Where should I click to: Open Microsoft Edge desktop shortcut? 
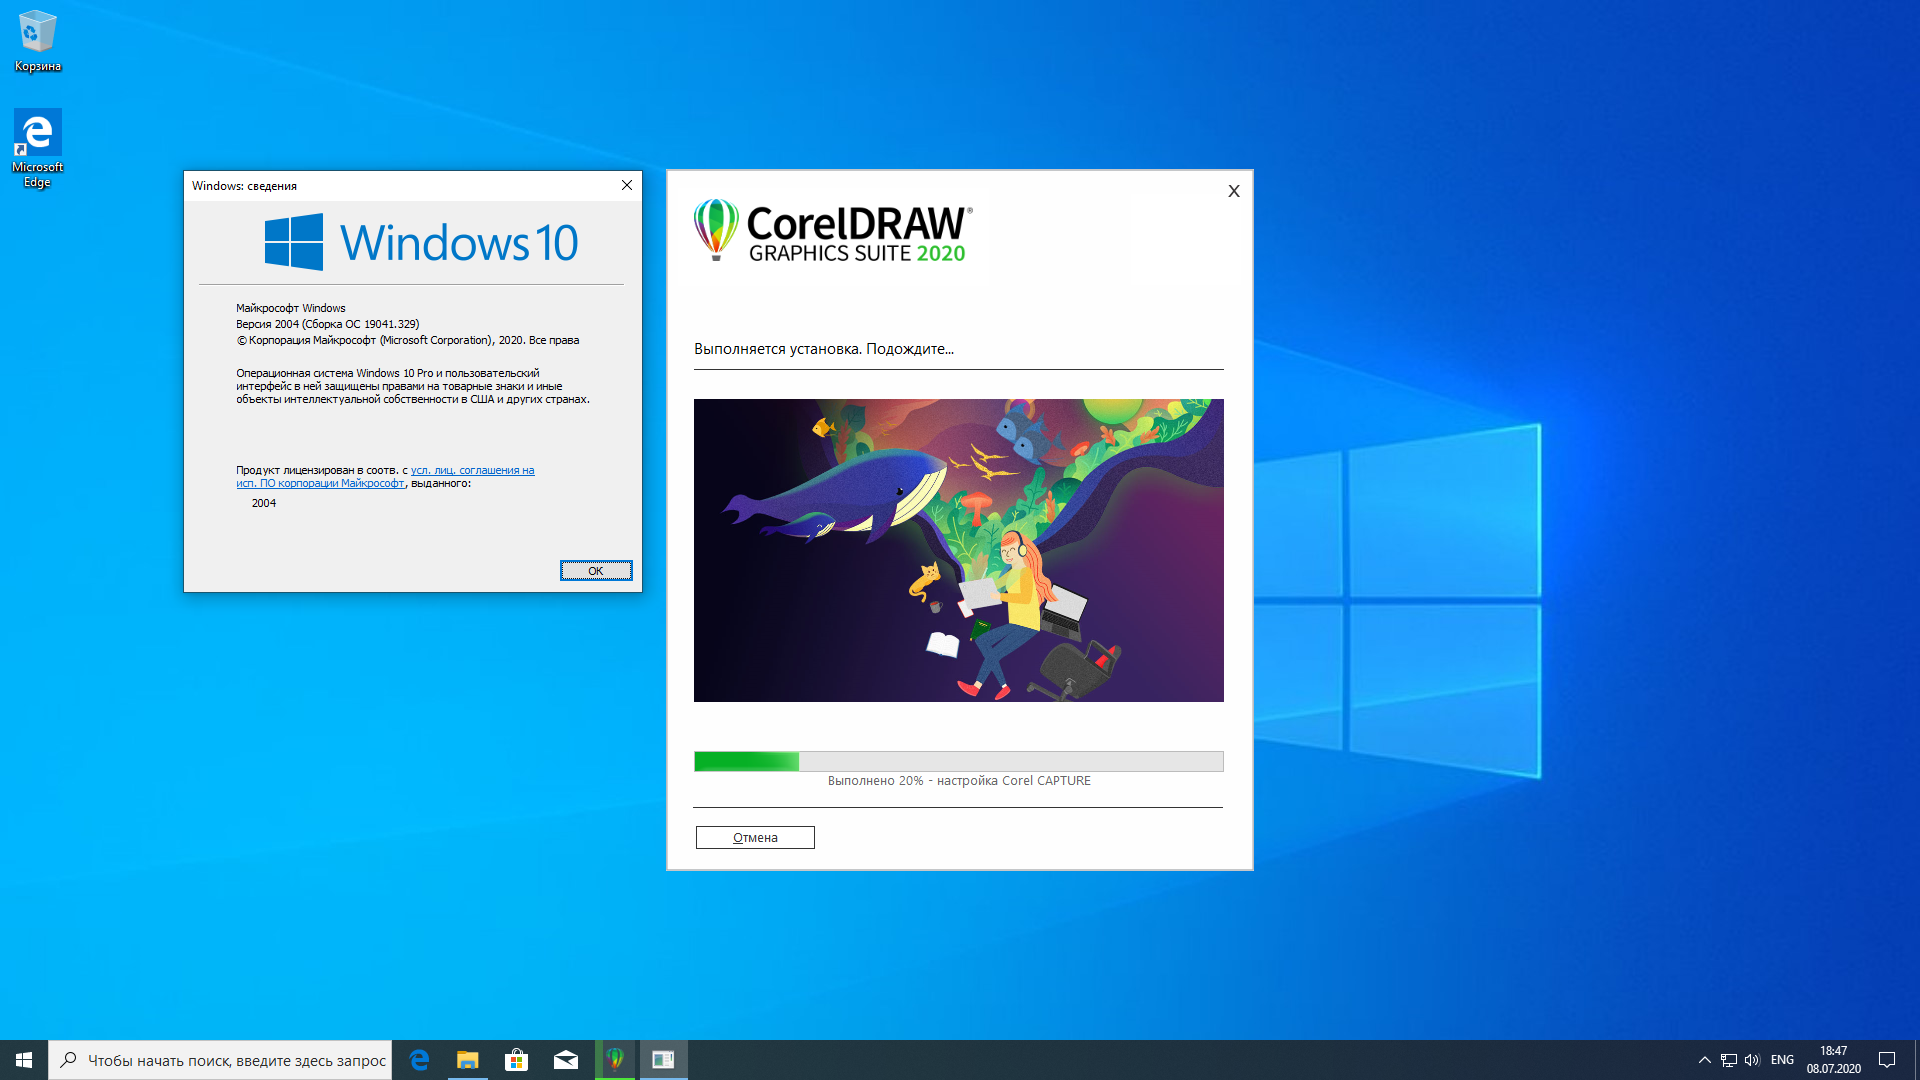37,148
